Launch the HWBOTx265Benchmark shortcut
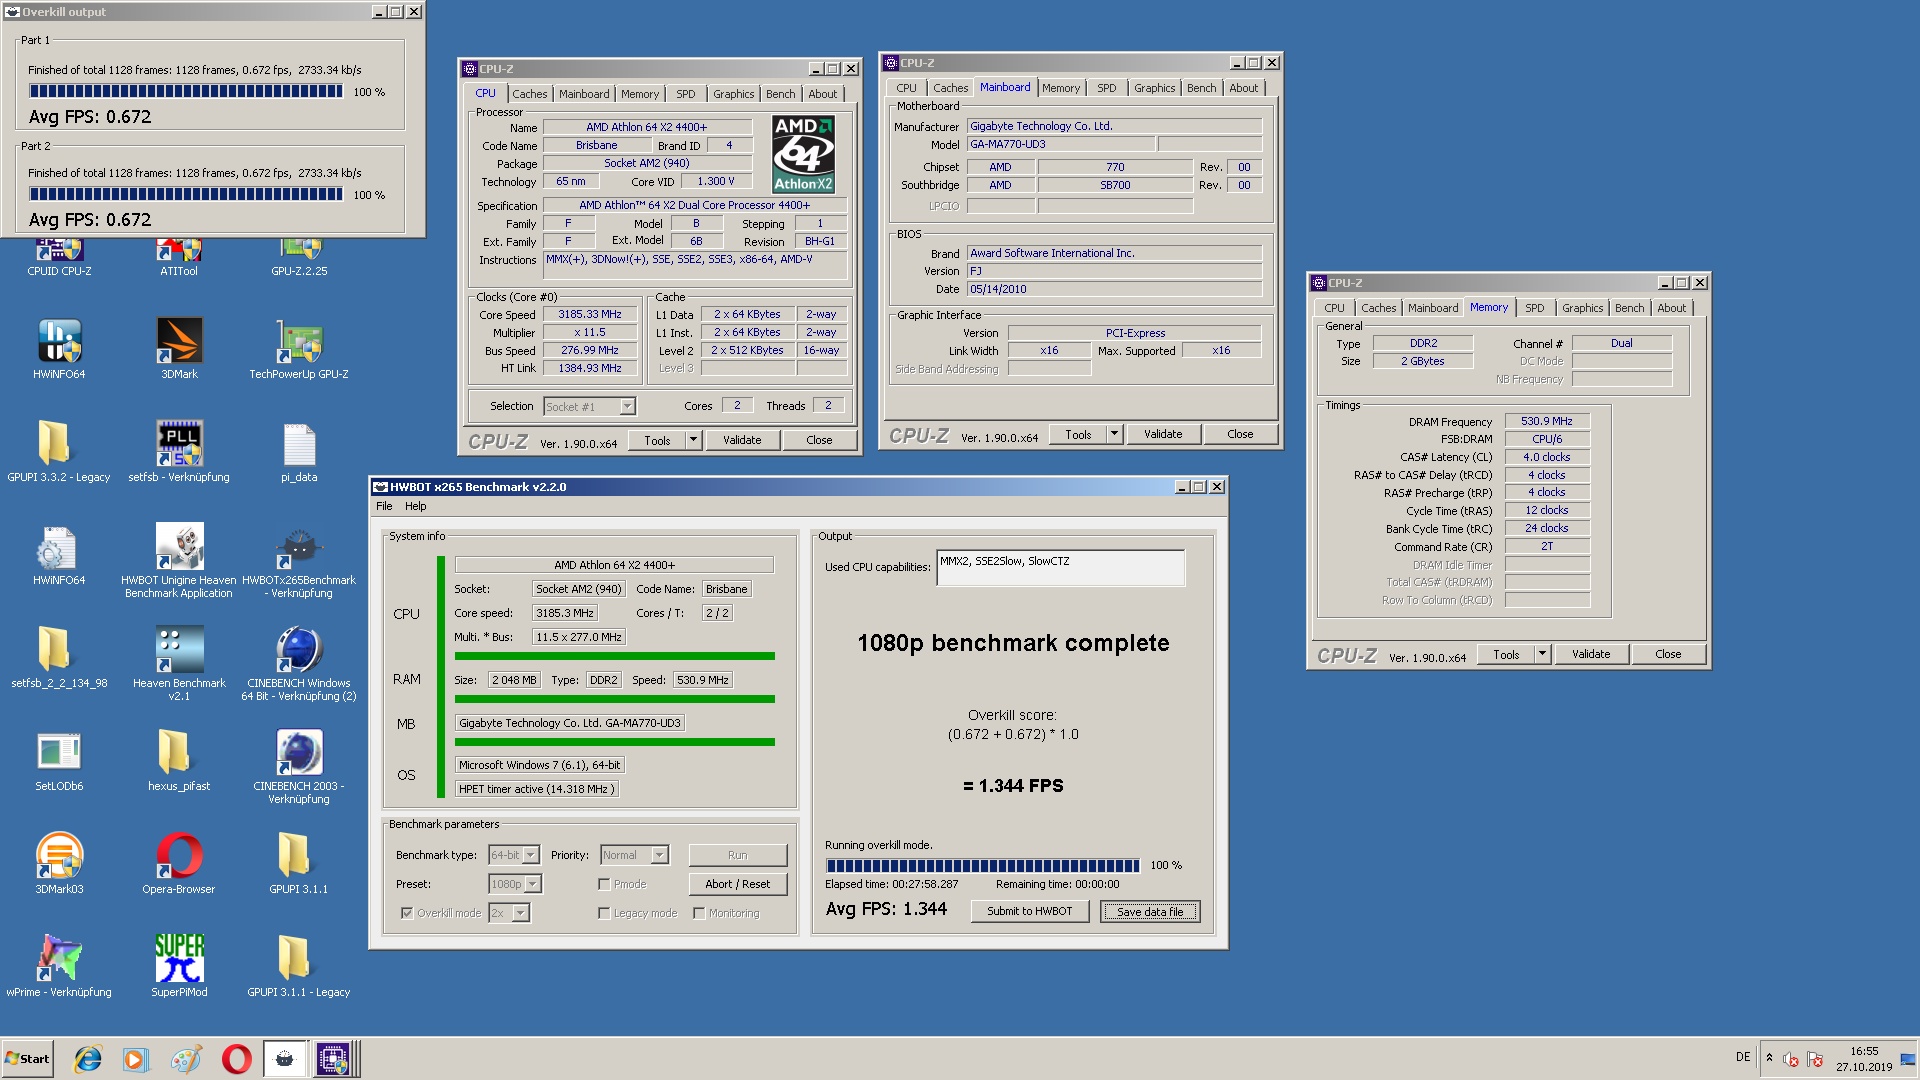 point(299,562)
